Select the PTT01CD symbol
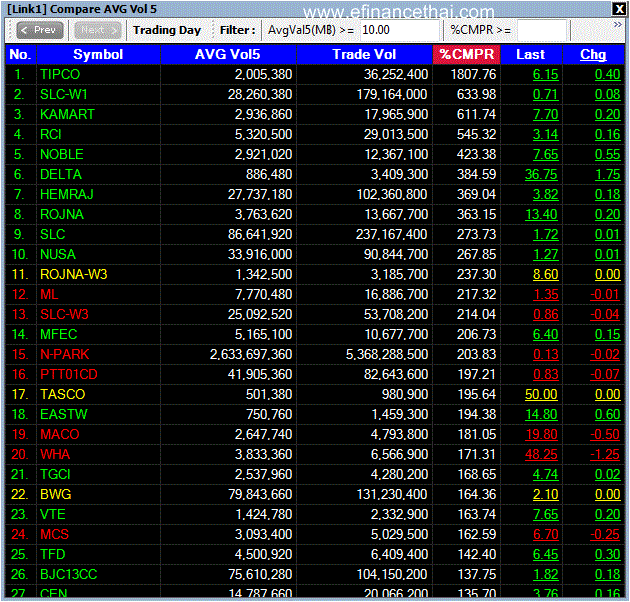 click(69, 375)
